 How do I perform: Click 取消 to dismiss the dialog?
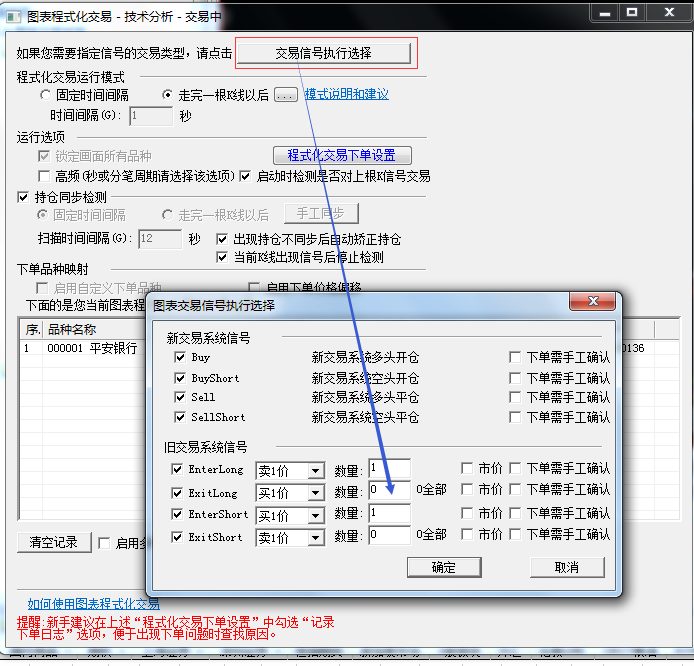(566, 567)
